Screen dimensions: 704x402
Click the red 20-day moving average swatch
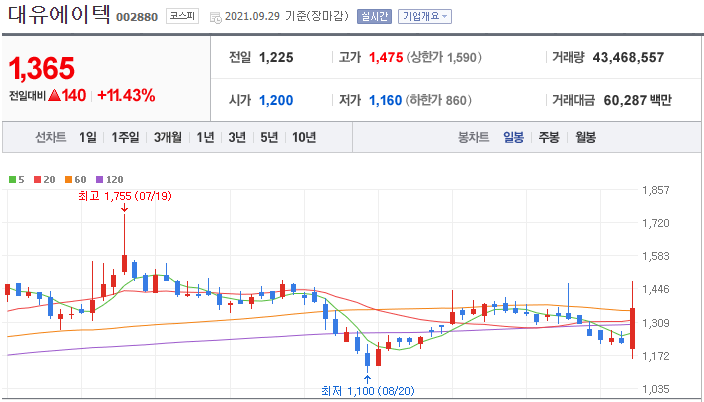pyautogui.click(x=37, y=180)
